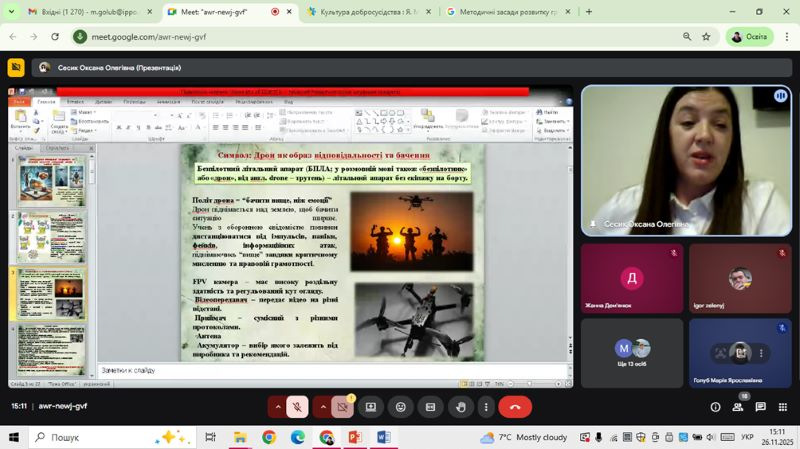Open the chat messages panel
Viewport: 800px width, 449px height.
point(761,407)
